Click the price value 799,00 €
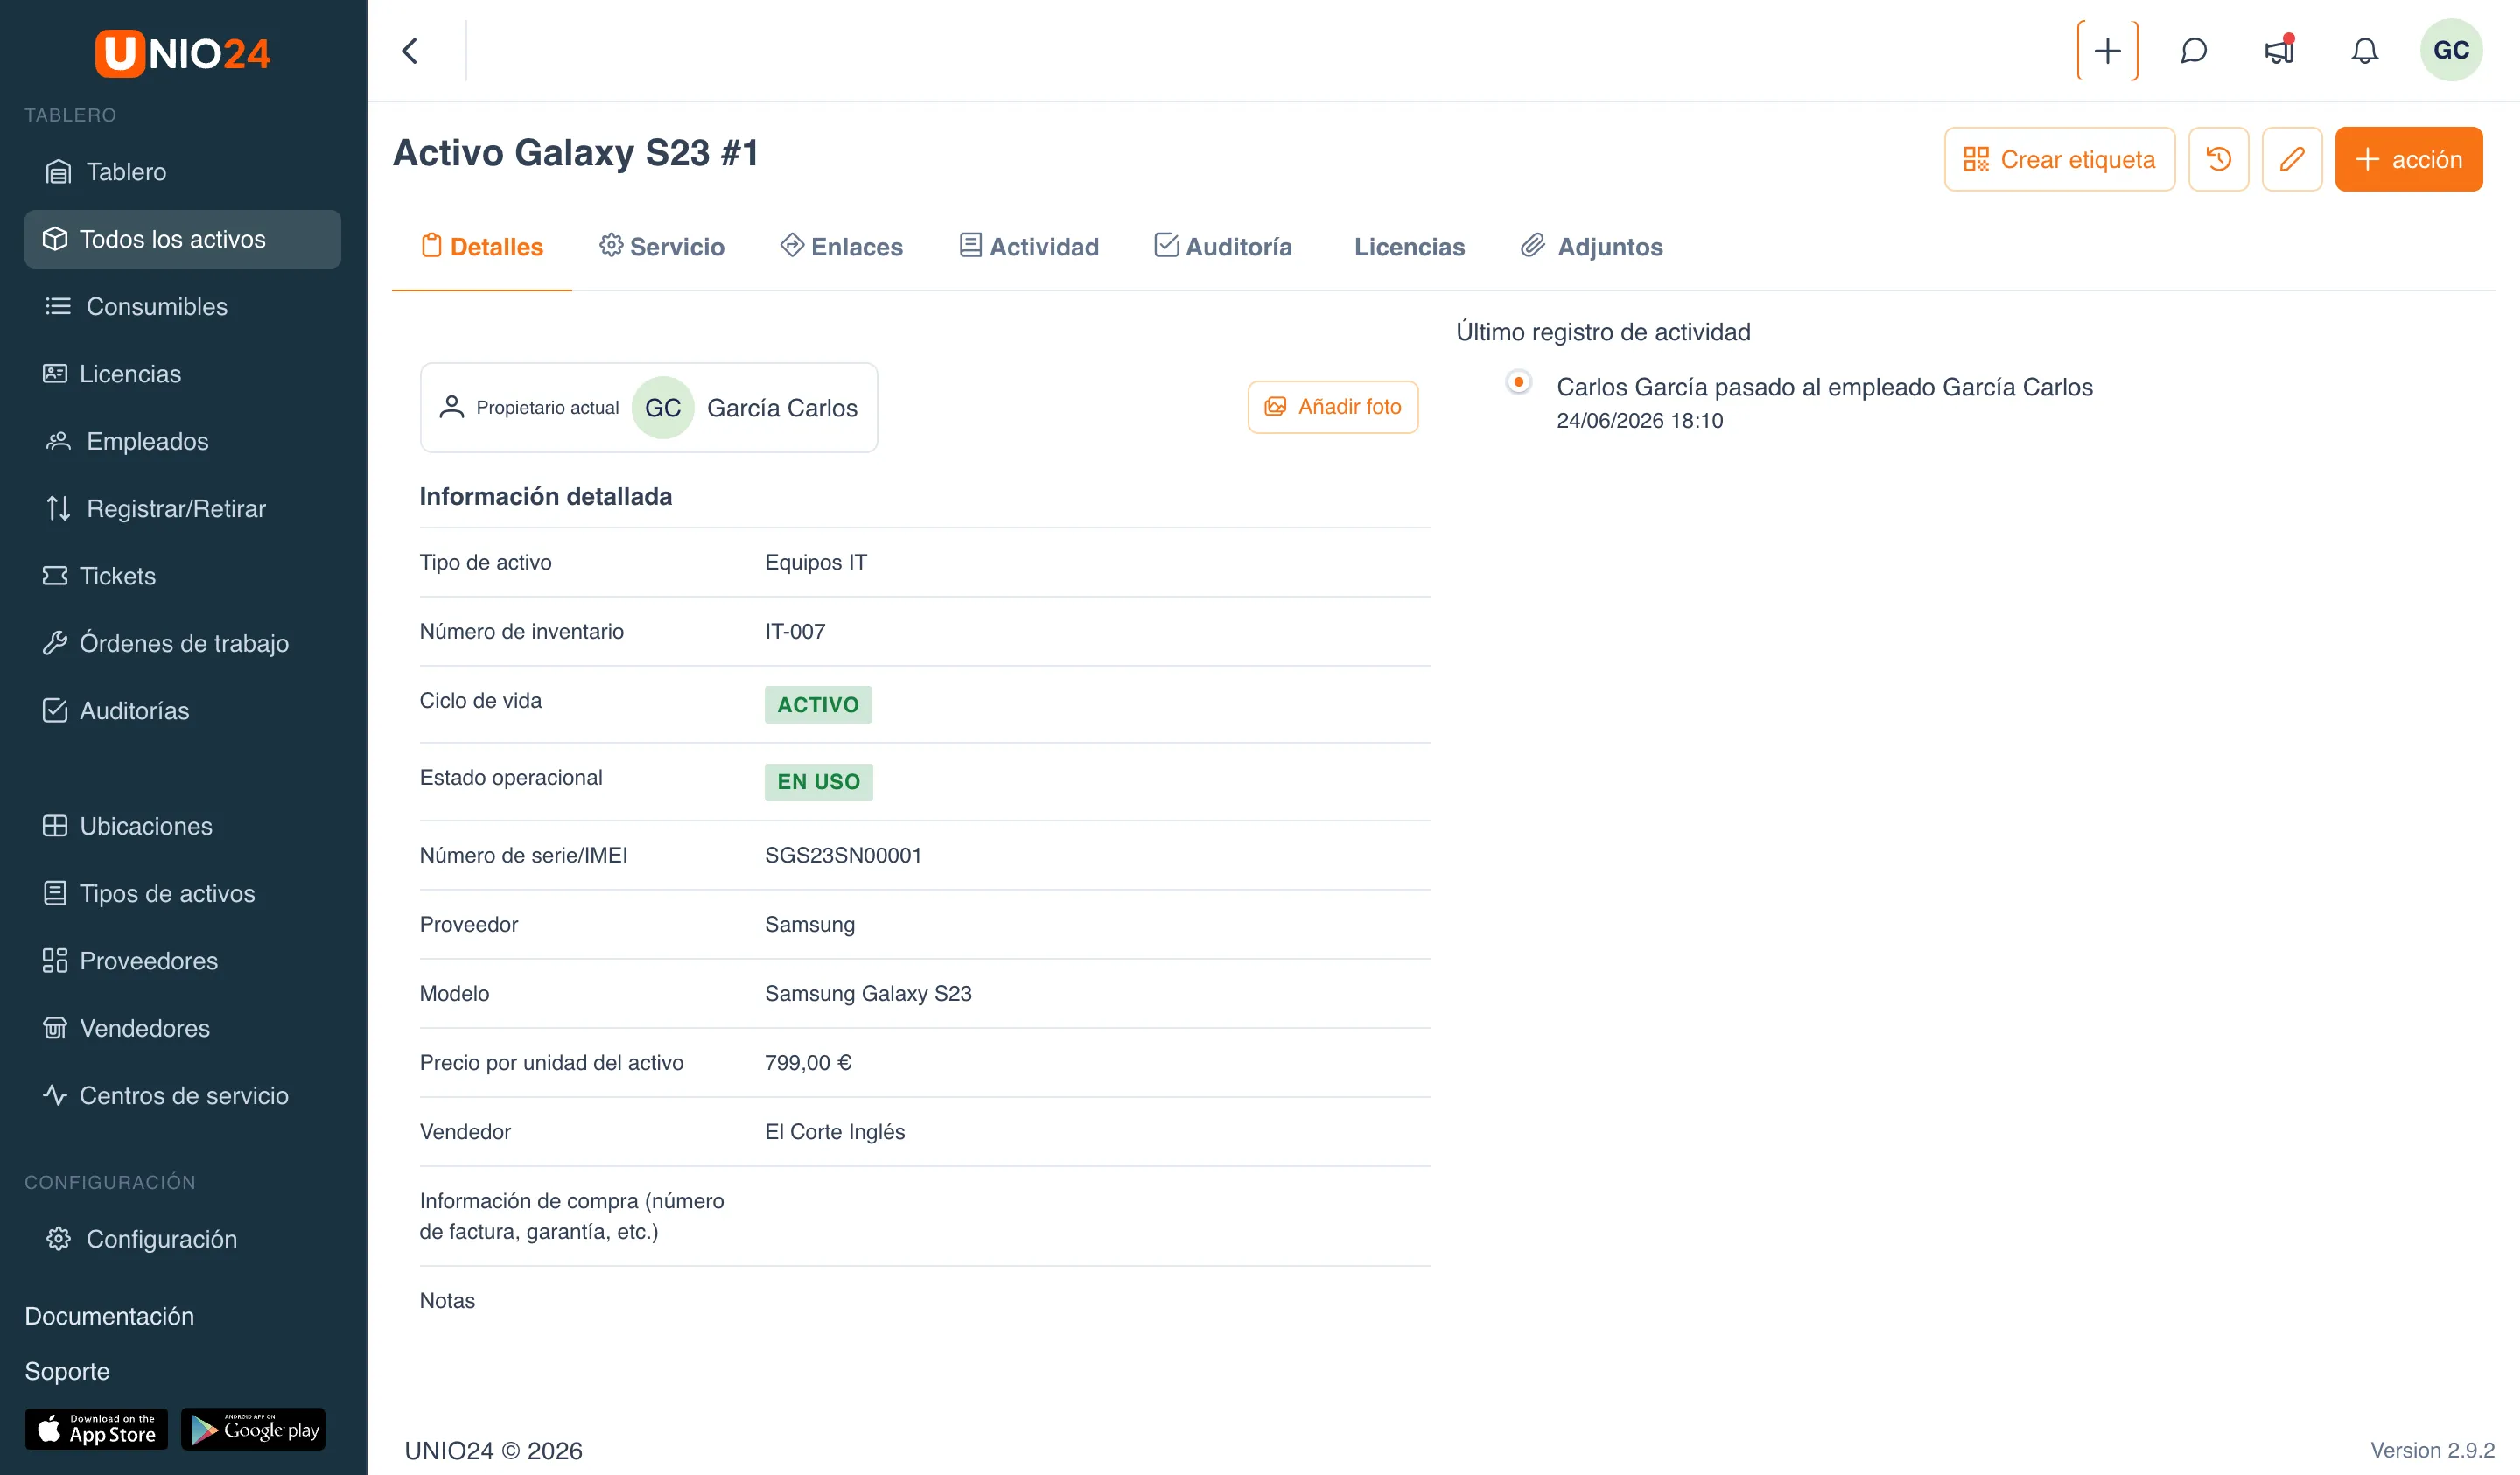Screen dimensions: 2520x1475 pyautogui.click(x=808, y=1063)
